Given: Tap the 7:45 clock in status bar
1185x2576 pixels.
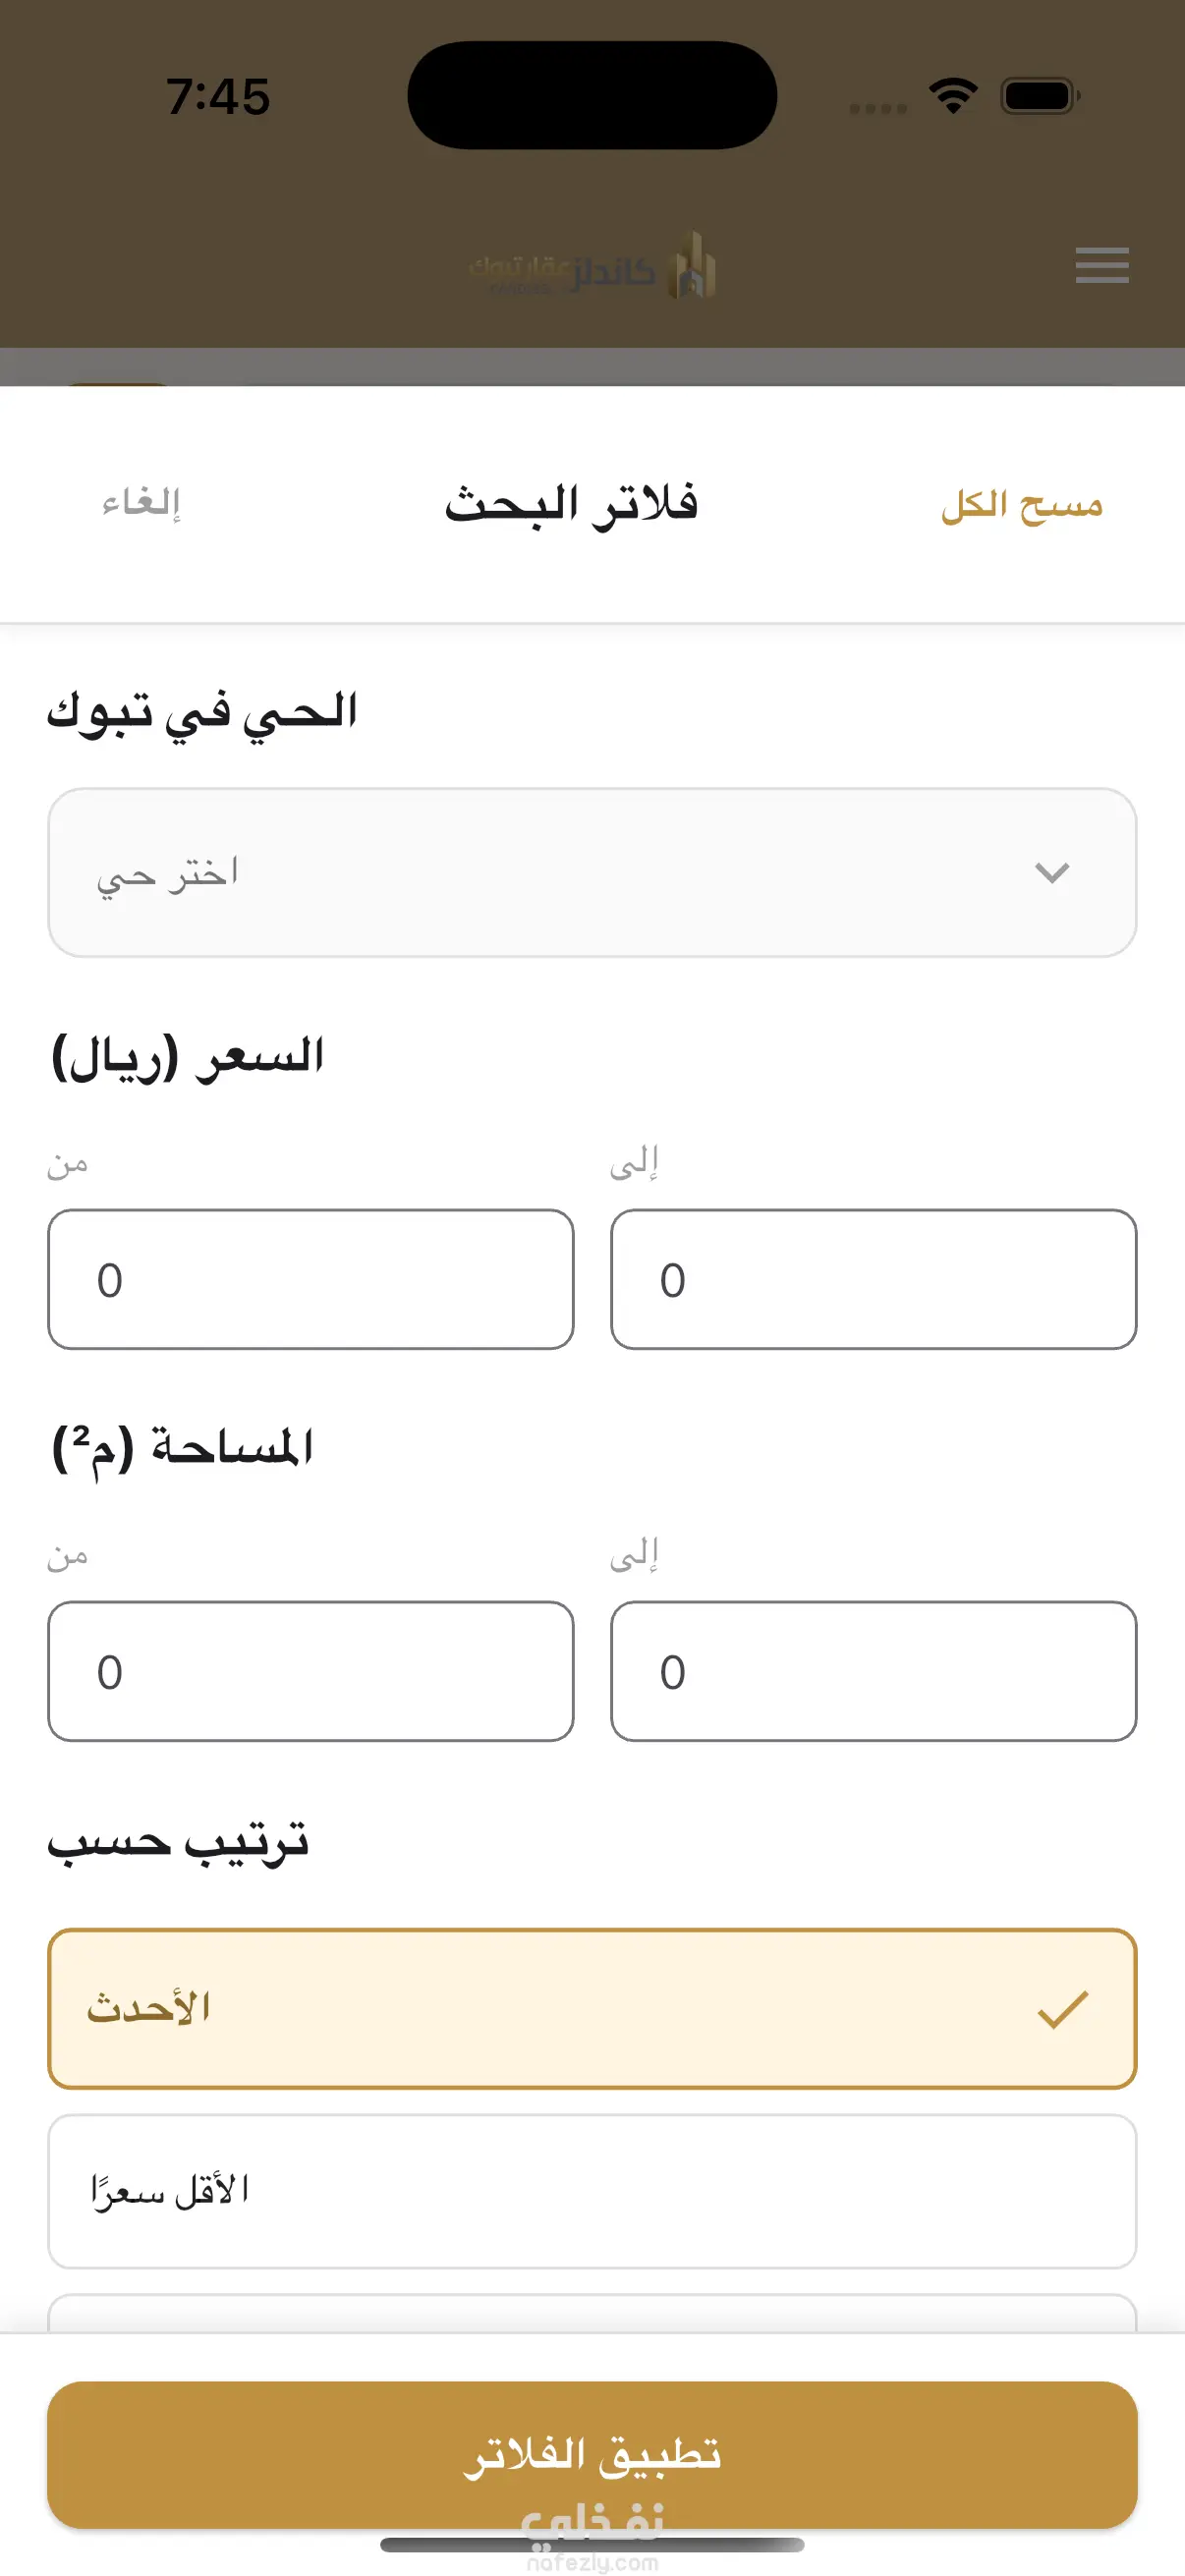Looking at the screenshot, I should [218, 97].
